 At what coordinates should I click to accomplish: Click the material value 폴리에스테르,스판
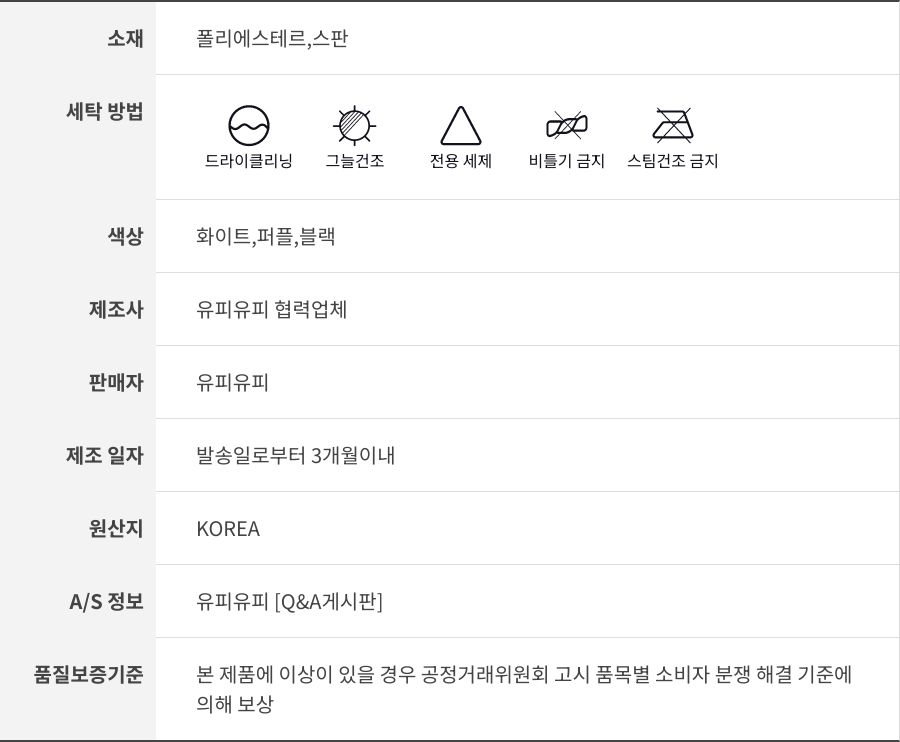point(272,39)
